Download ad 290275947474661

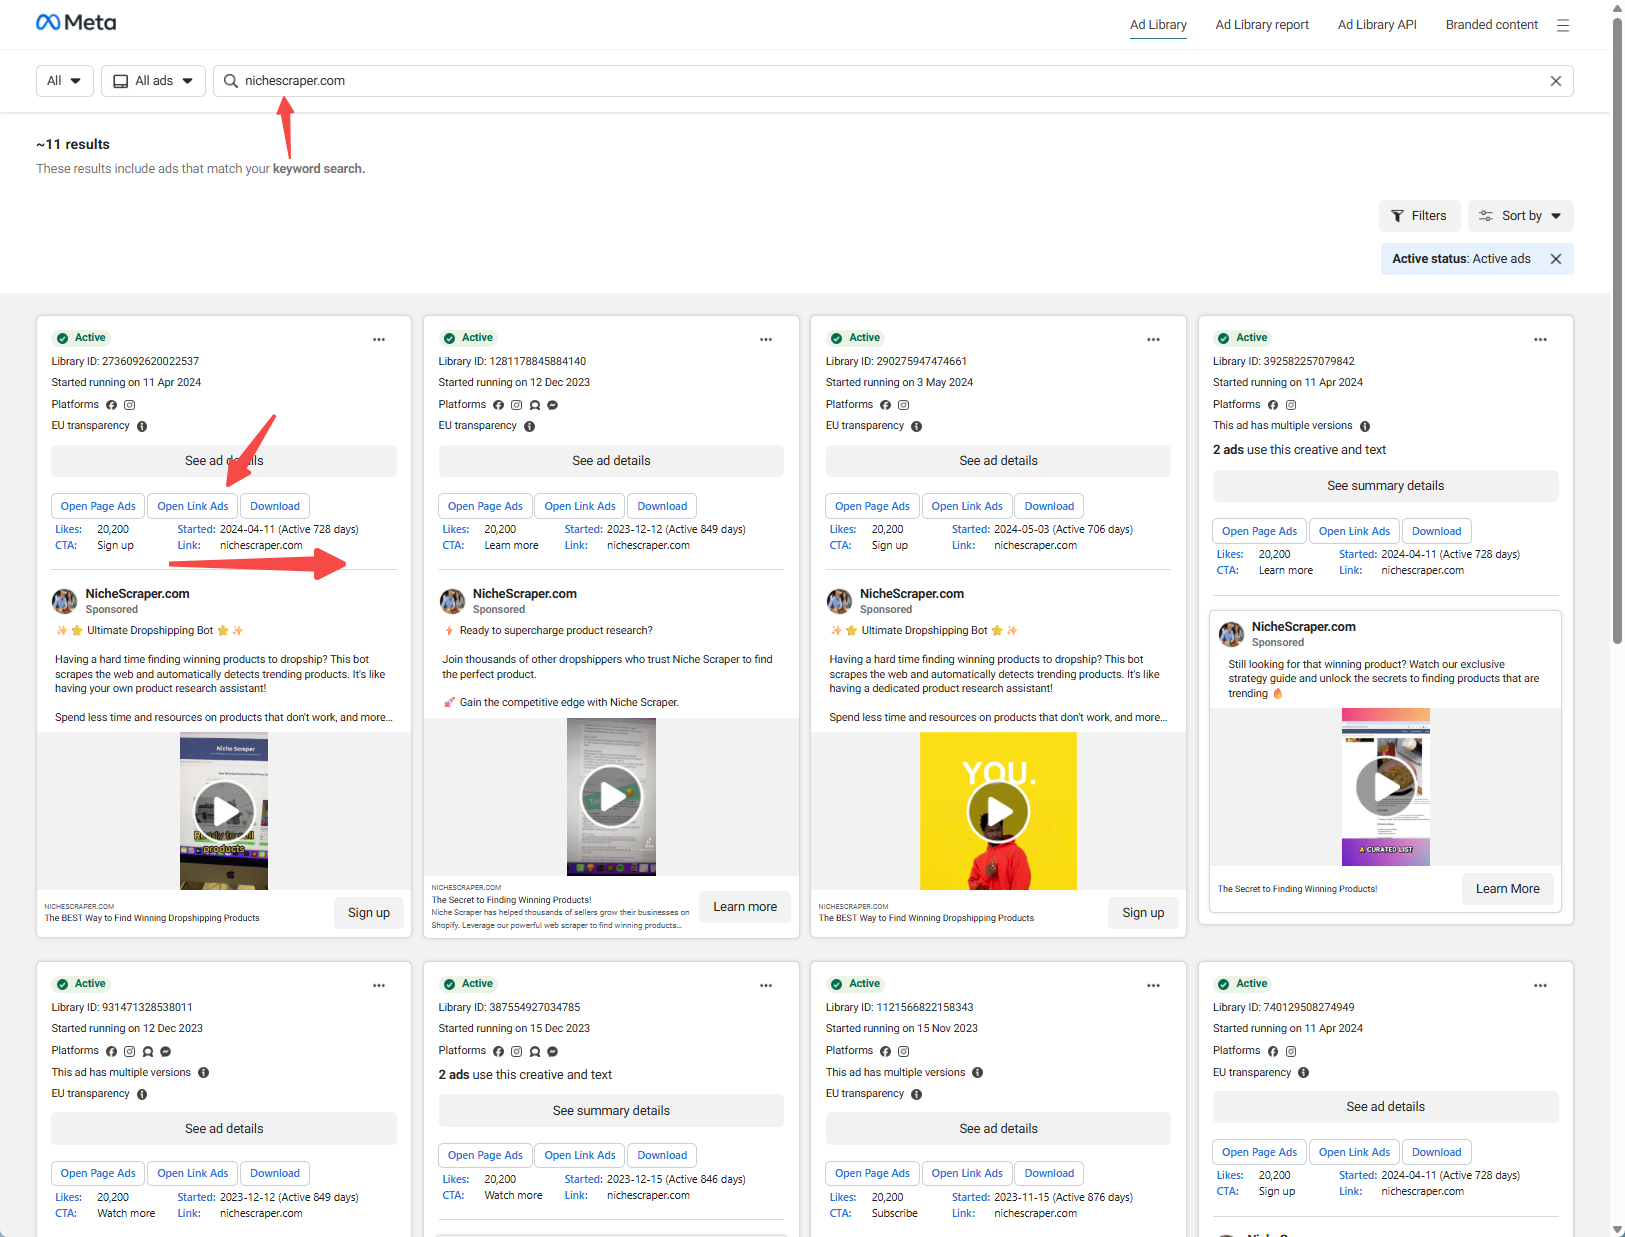click(x=1050, y=507)
